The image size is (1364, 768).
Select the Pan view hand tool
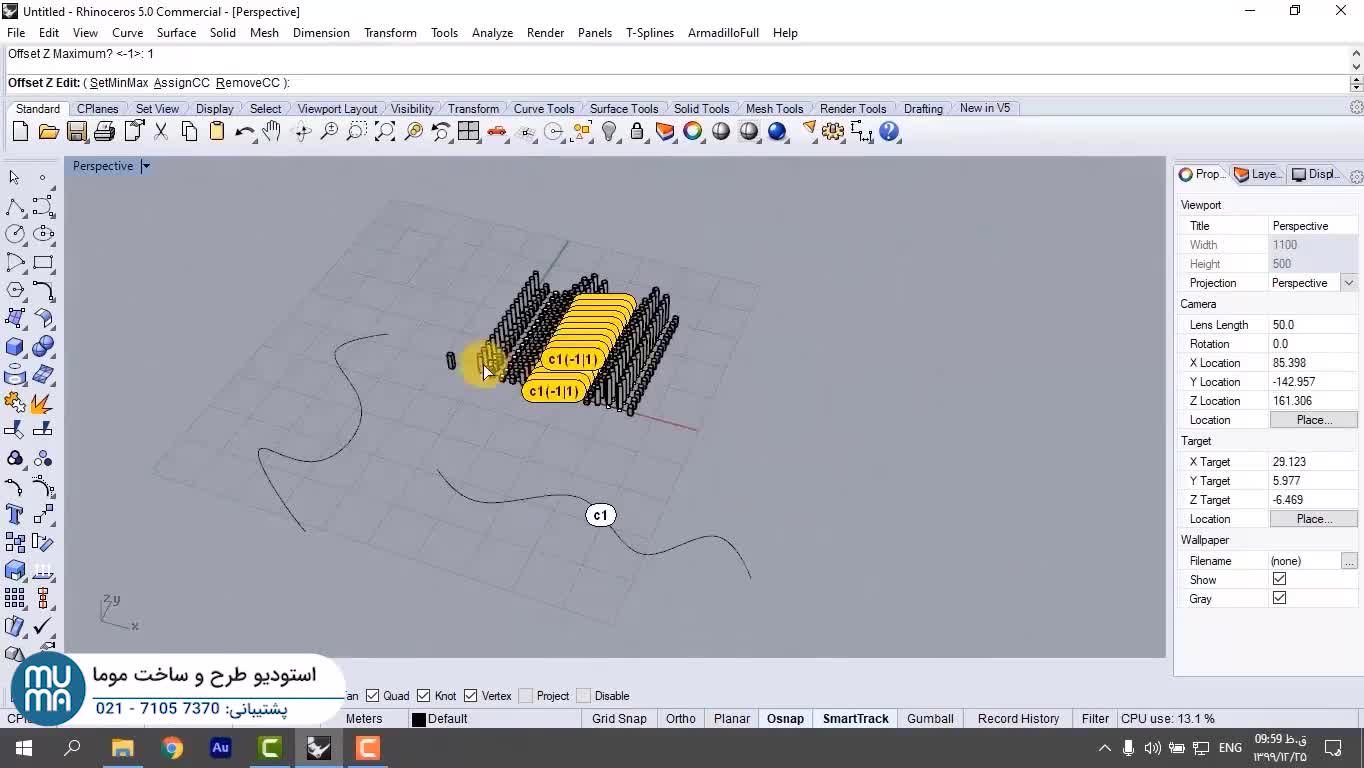point(272,131)
